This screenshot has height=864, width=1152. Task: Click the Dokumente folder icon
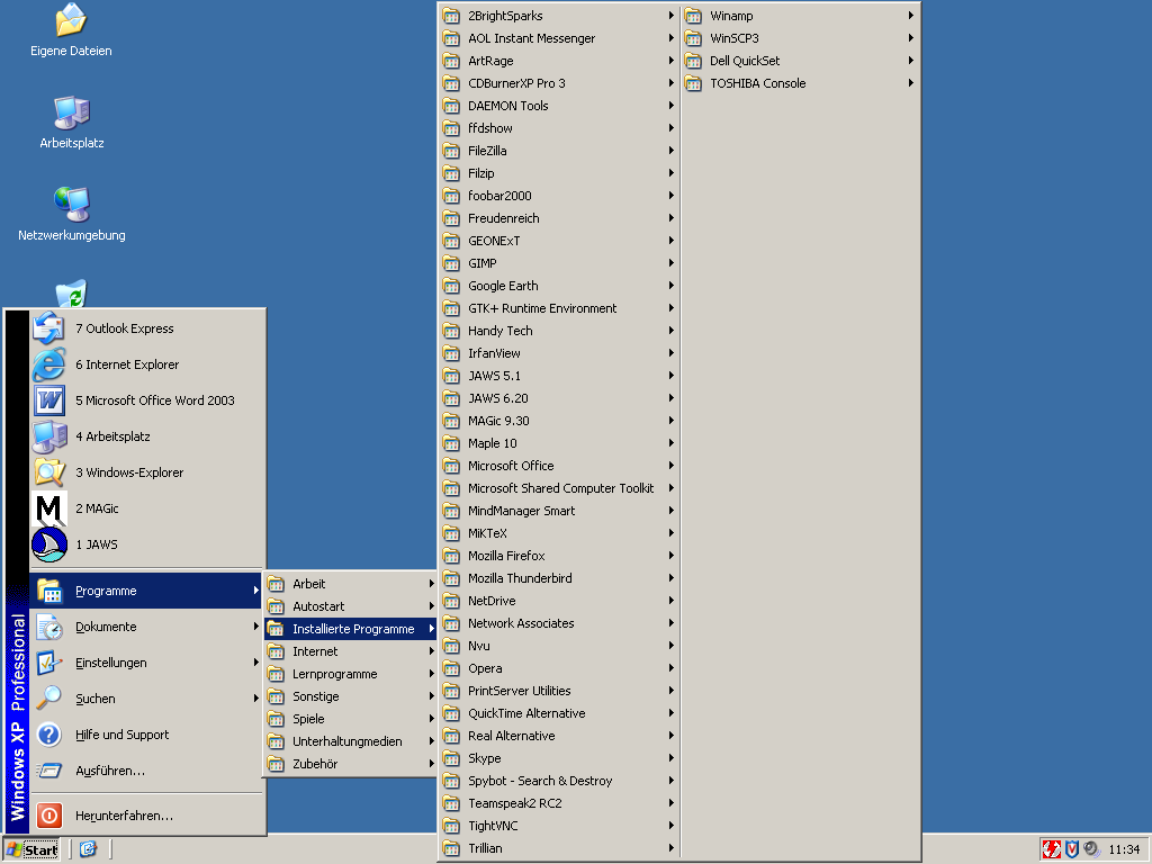tap(49, 627)
